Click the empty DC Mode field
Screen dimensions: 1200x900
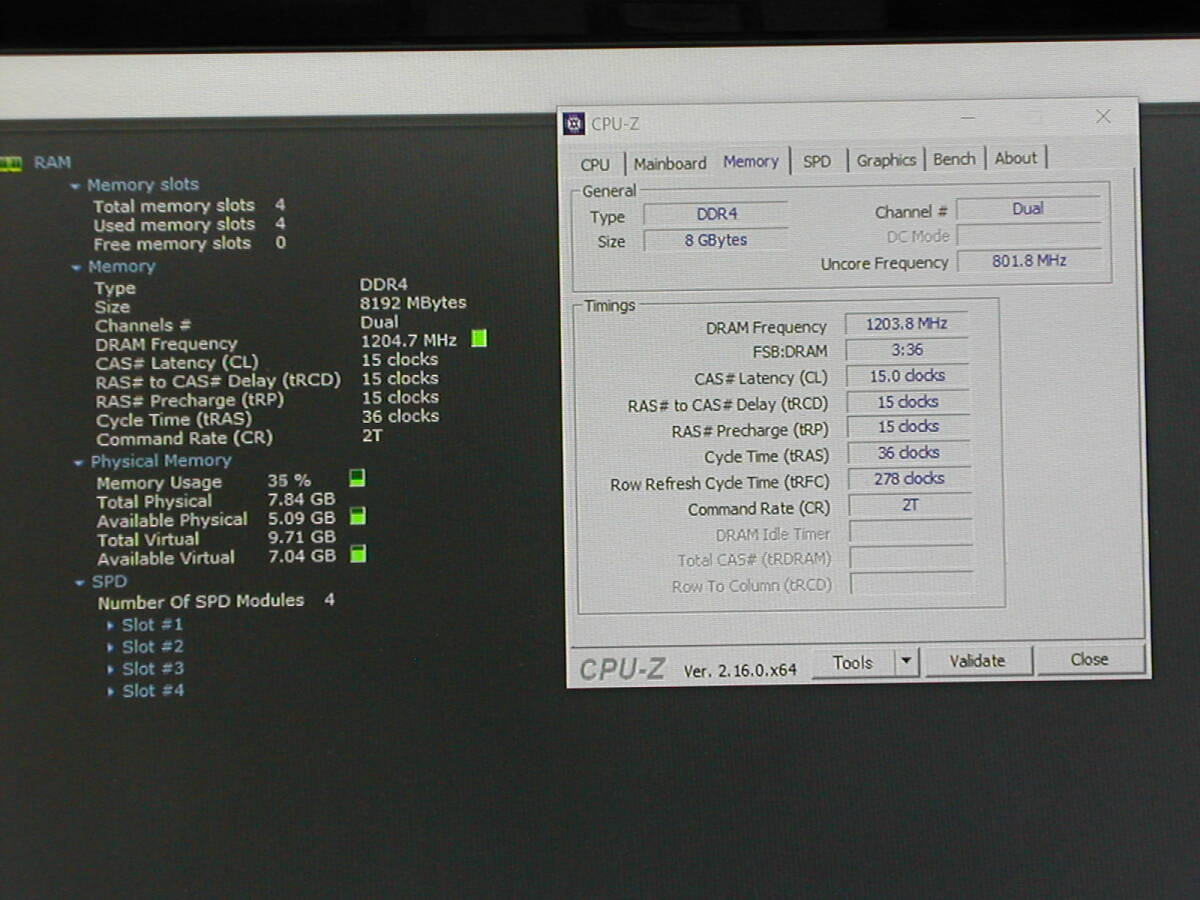pos(1029,236)
